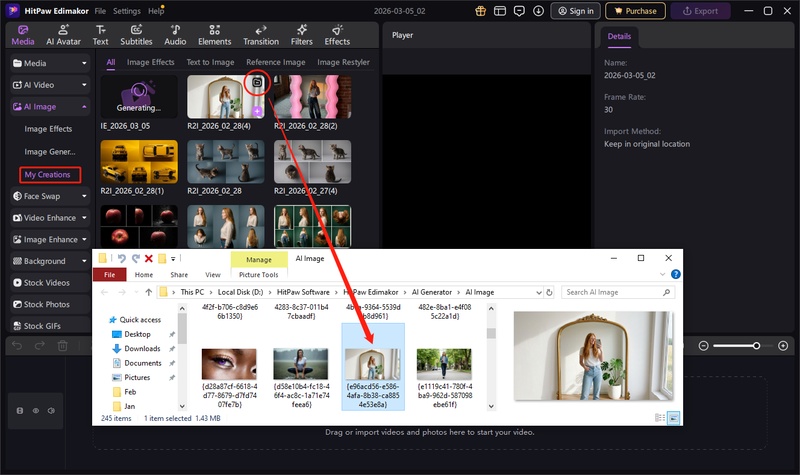Expand the Face Swap sidebar section
Viewport: 800px width, 475px height.
click(x=85, y=196)
